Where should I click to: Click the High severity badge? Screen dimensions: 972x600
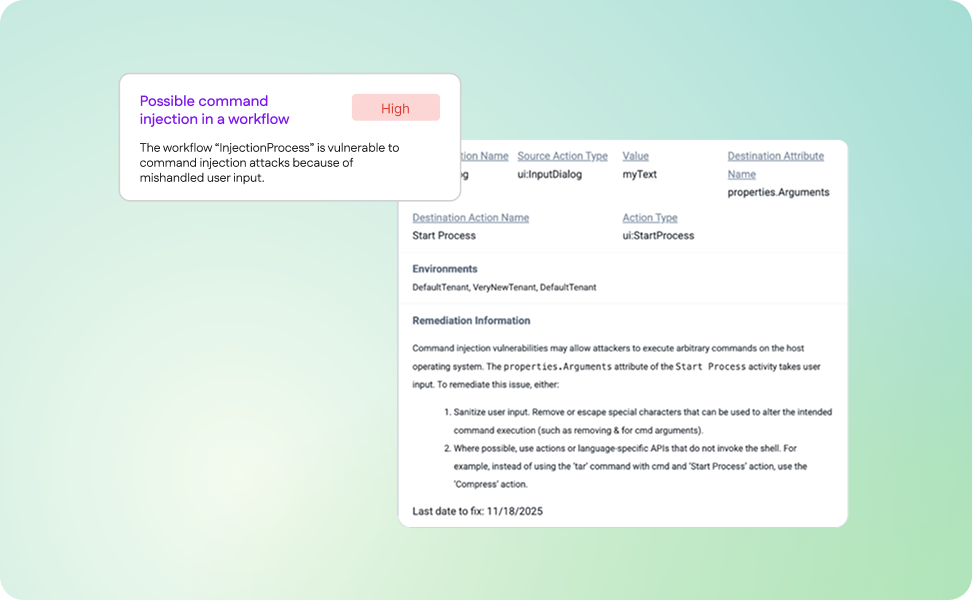point(395,108)
